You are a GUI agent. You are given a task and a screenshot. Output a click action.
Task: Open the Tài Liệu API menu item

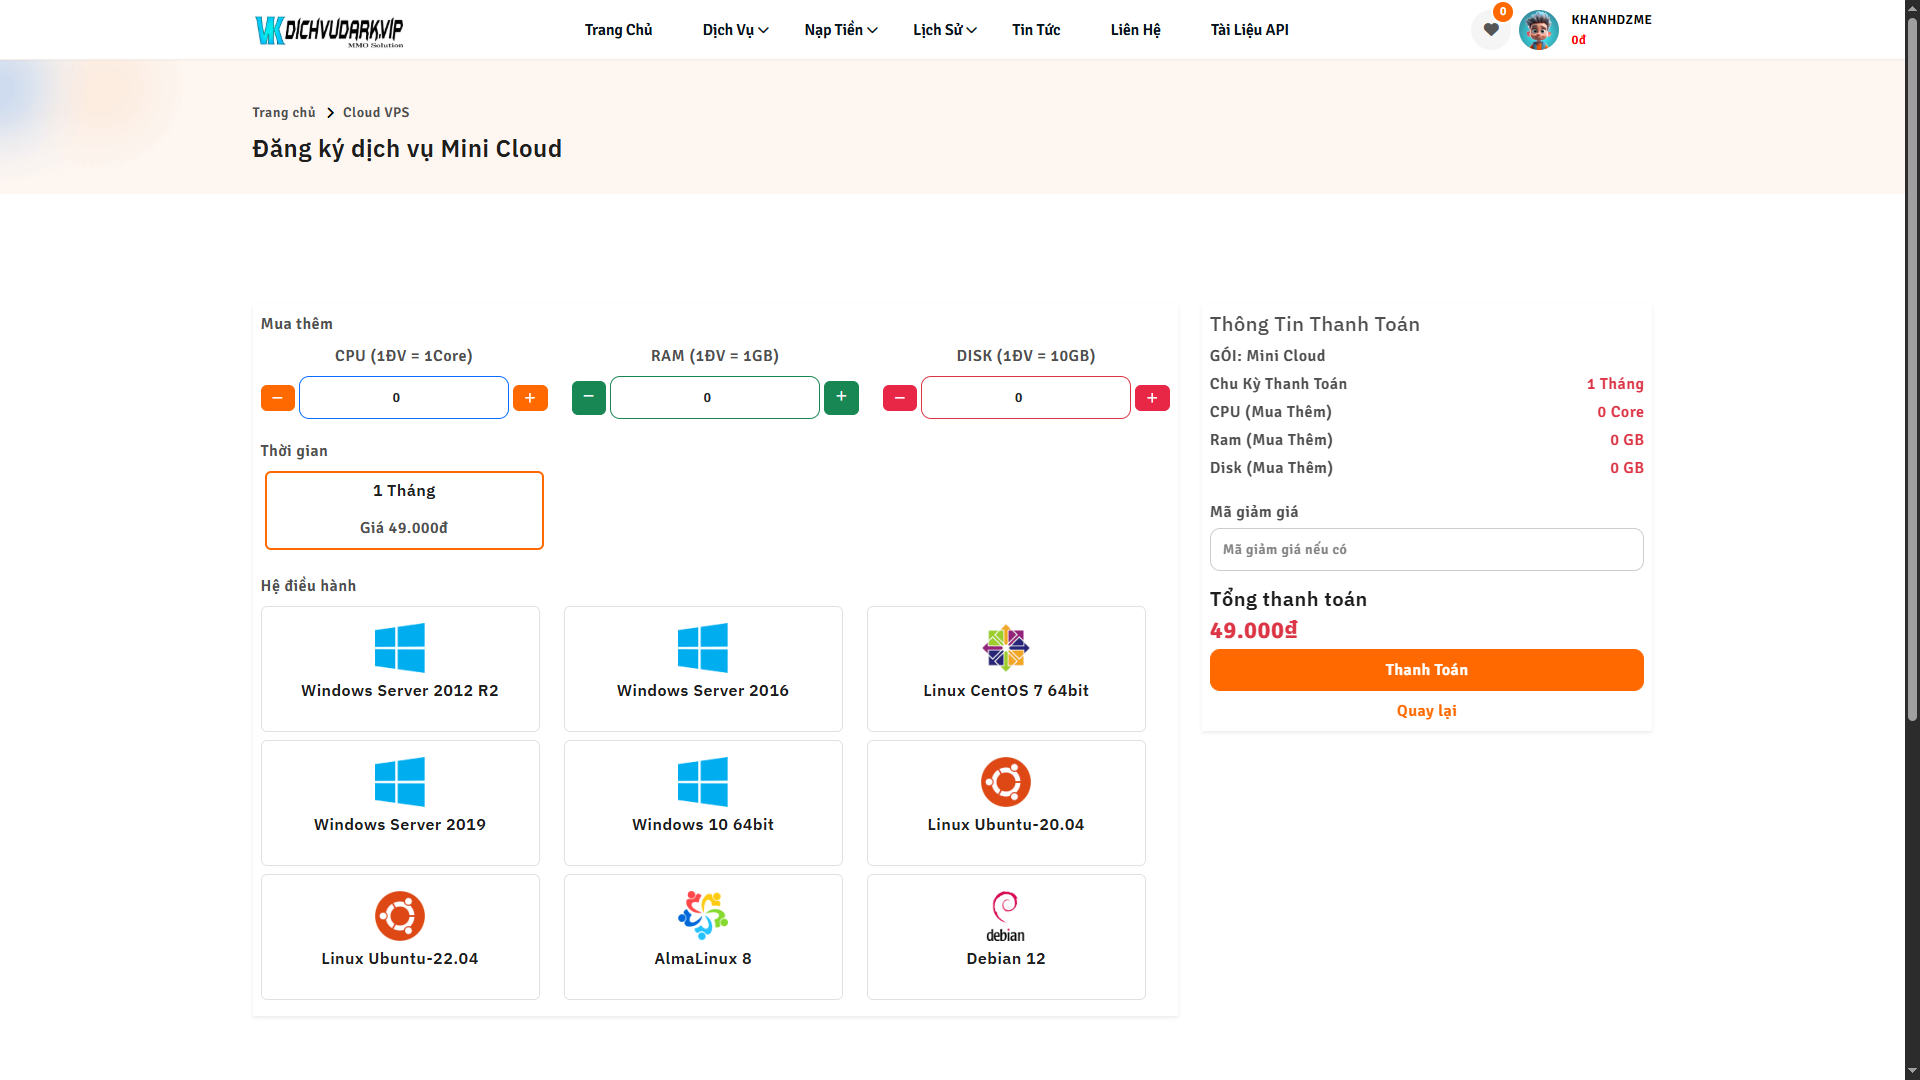pyautogui.click(x=1249, y=30)
